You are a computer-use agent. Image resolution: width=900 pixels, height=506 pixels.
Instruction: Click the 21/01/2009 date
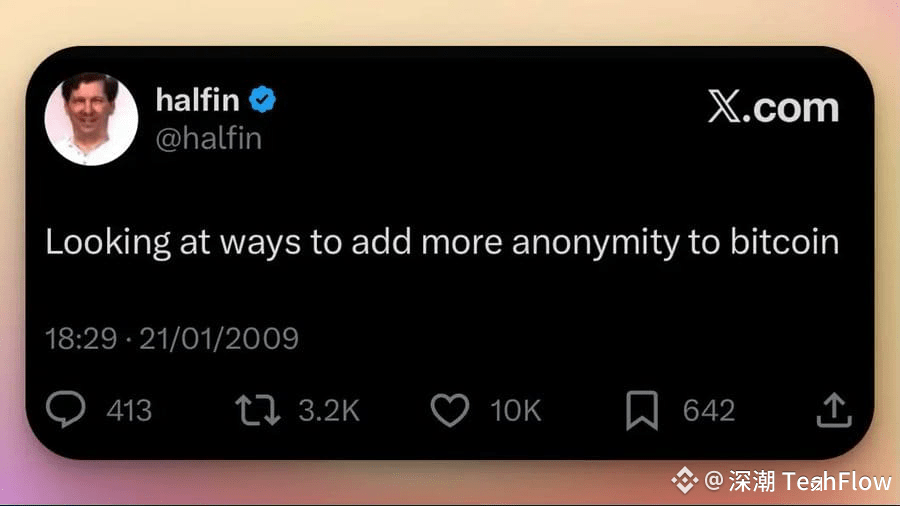pyautogui.click(x=219, y=338)
